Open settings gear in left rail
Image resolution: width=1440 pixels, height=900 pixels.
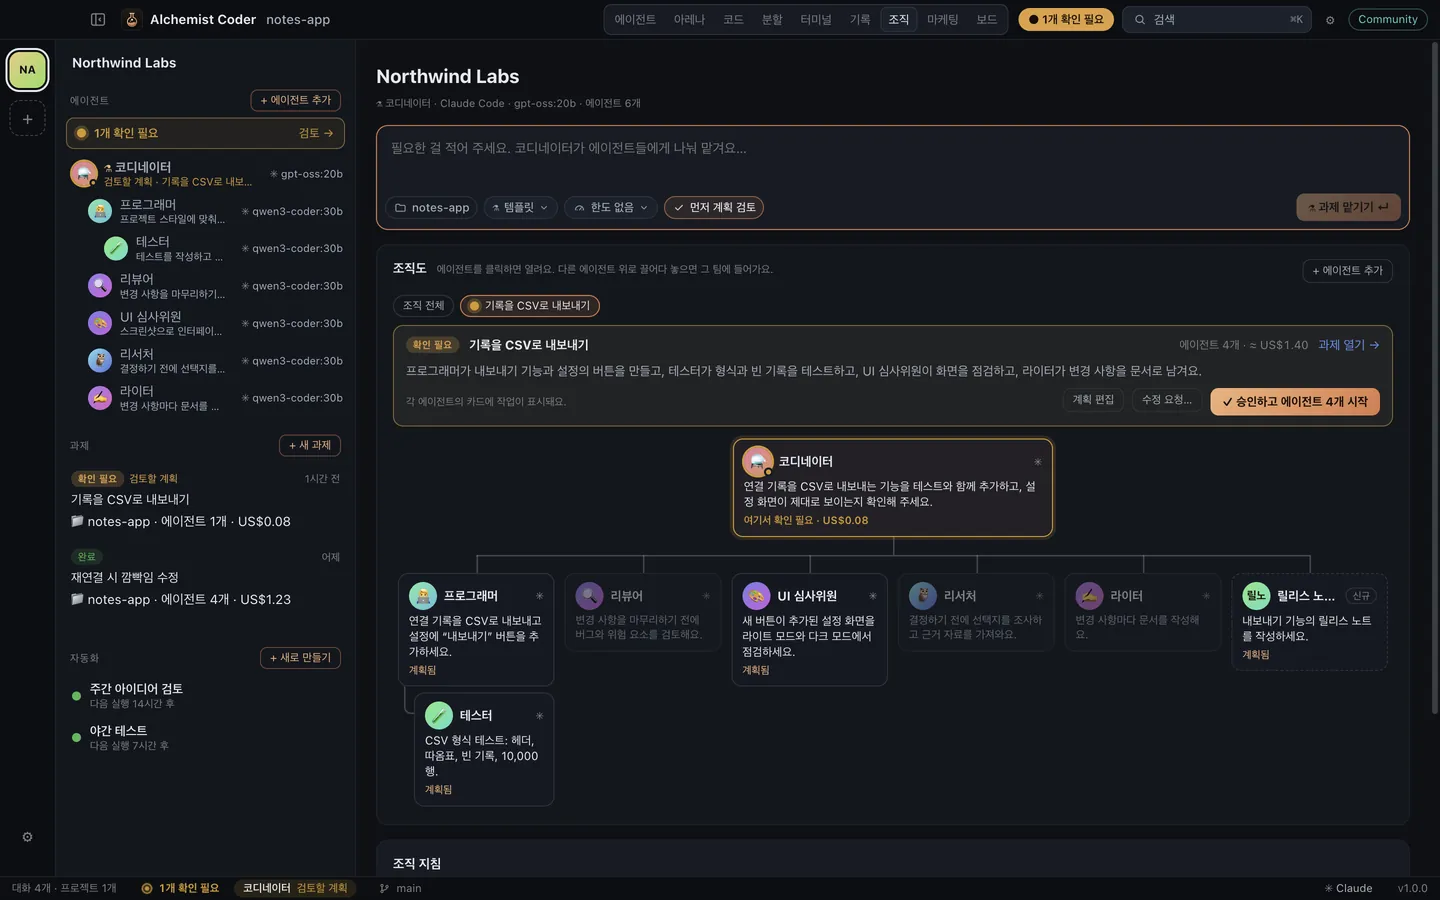click(x=27, y=837)
